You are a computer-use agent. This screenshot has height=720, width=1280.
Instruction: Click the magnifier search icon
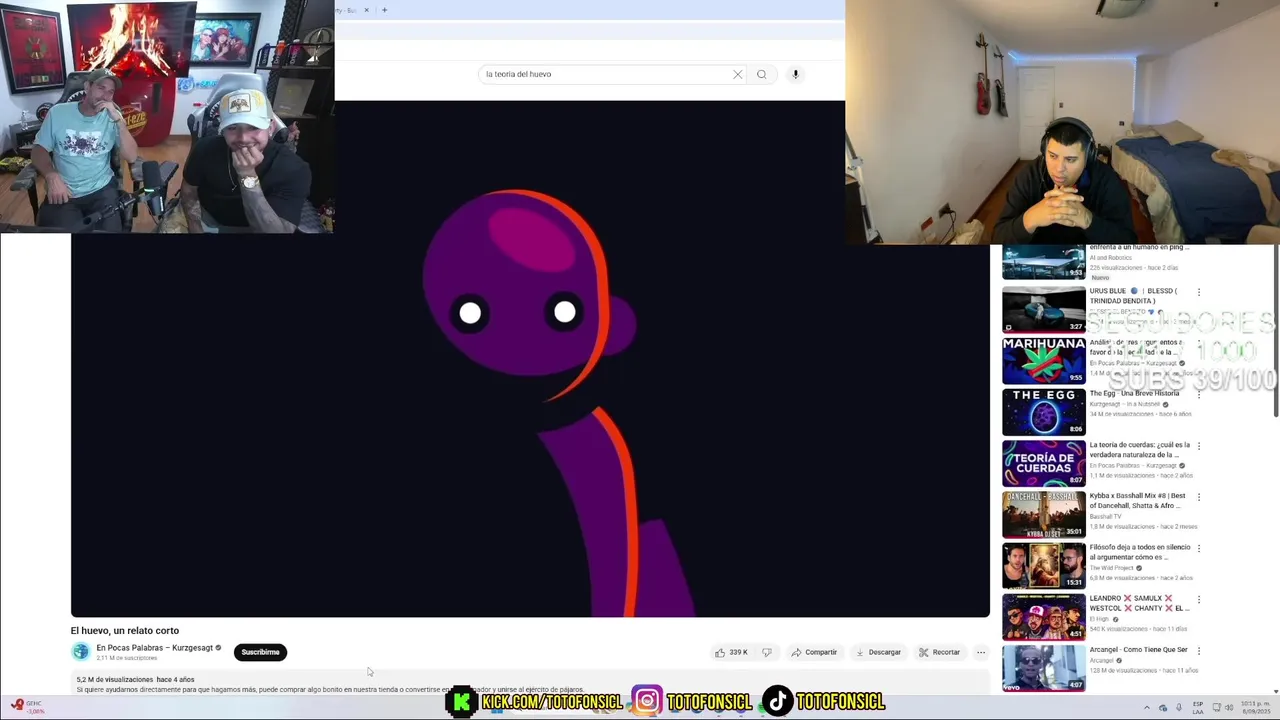pos(762,74)
